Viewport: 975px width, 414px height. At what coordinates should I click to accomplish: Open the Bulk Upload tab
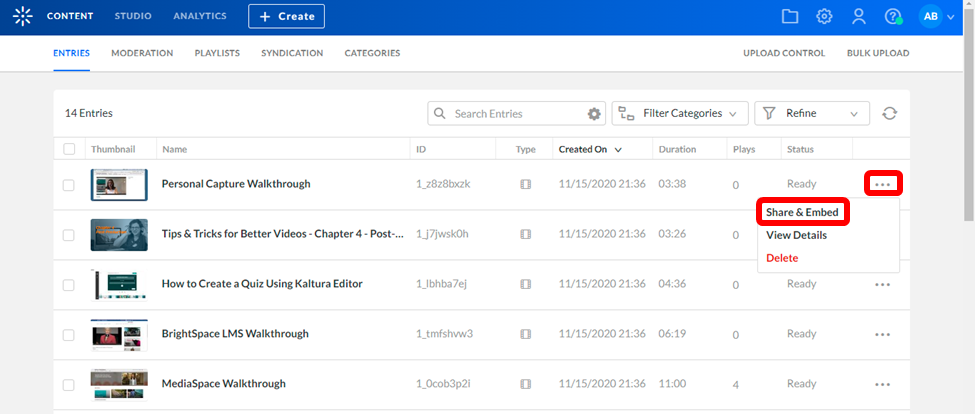click(x=878, y=53)
